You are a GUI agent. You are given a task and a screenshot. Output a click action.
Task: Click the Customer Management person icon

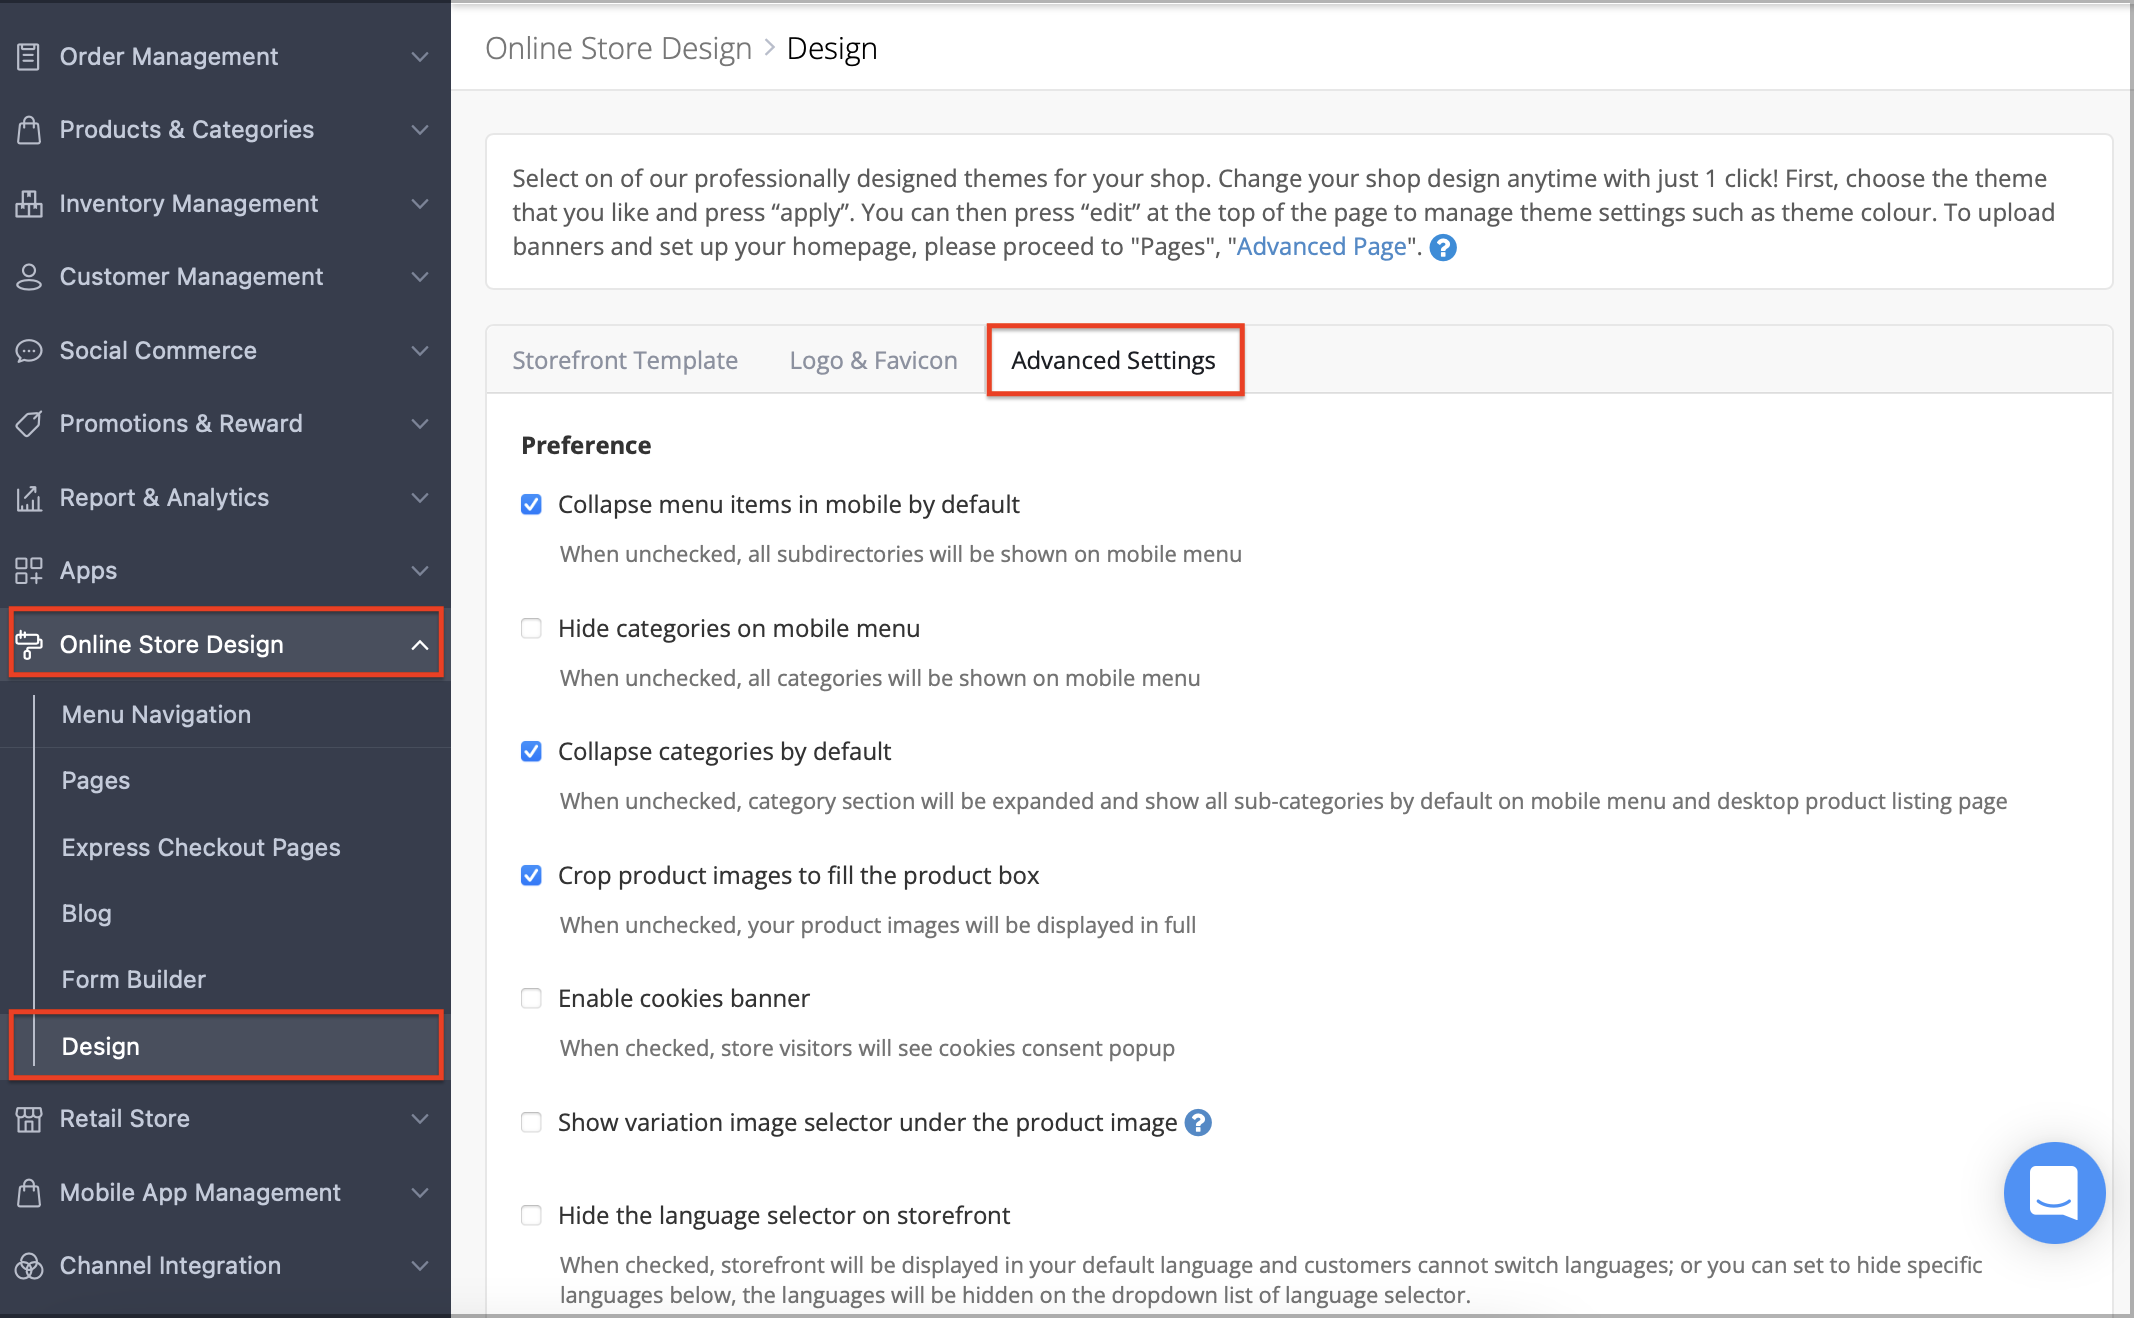pos(29,277)
